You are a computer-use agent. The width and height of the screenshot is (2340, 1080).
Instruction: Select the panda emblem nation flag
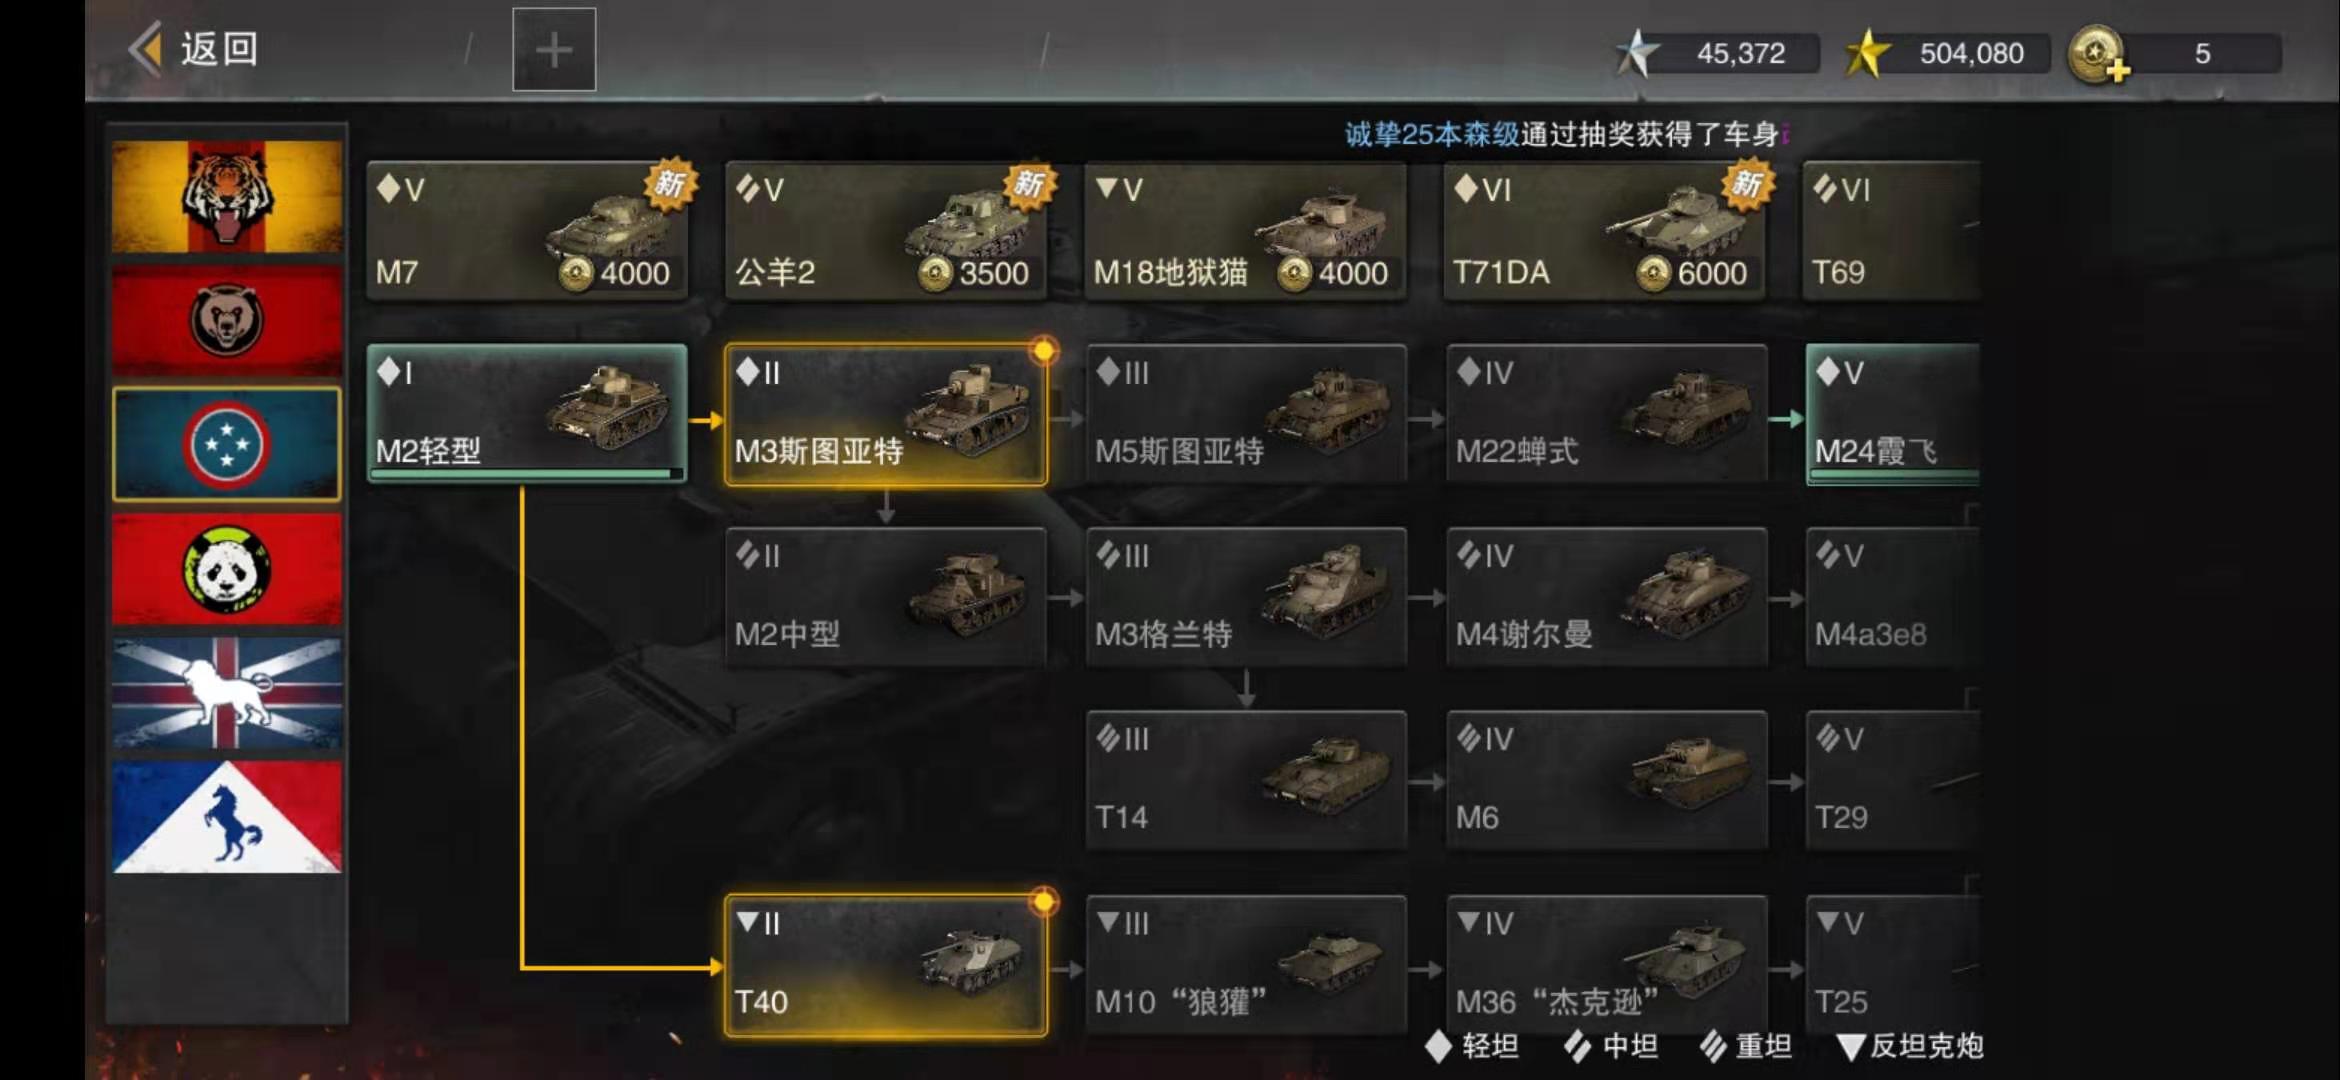click(227, 569)
